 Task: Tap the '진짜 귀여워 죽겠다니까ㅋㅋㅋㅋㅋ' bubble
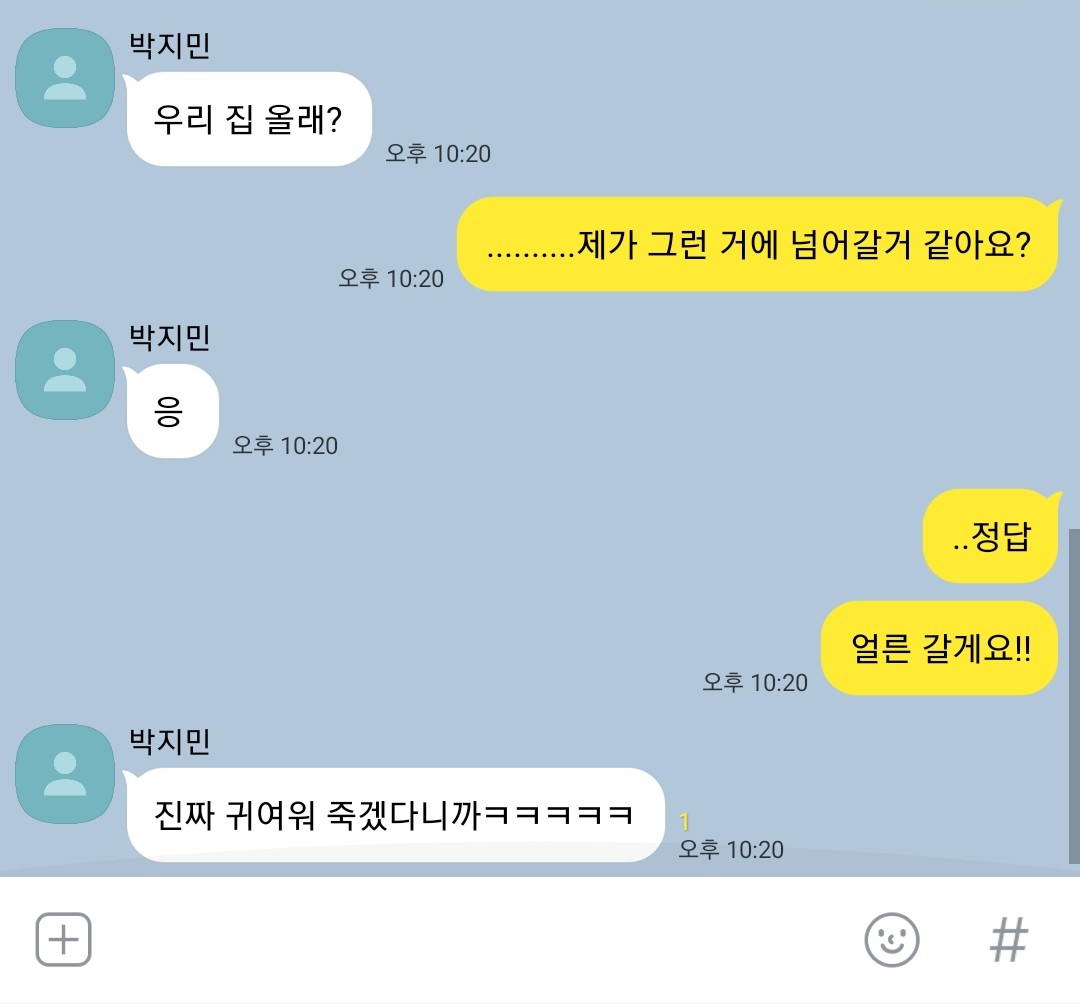point(395,815)
